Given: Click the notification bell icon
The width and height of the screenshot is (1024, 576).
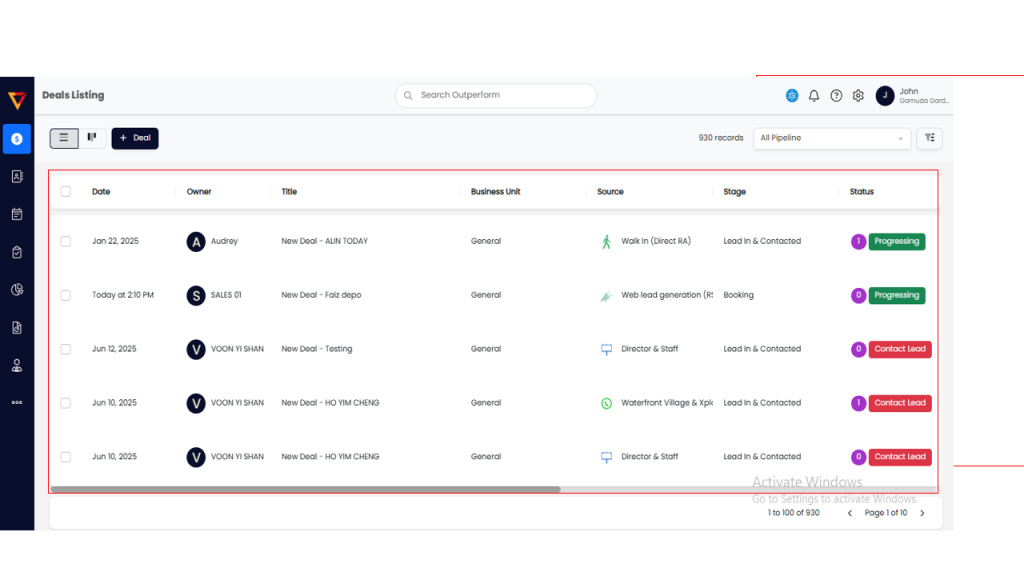Looking at the screenshot, I should (814, 96).
